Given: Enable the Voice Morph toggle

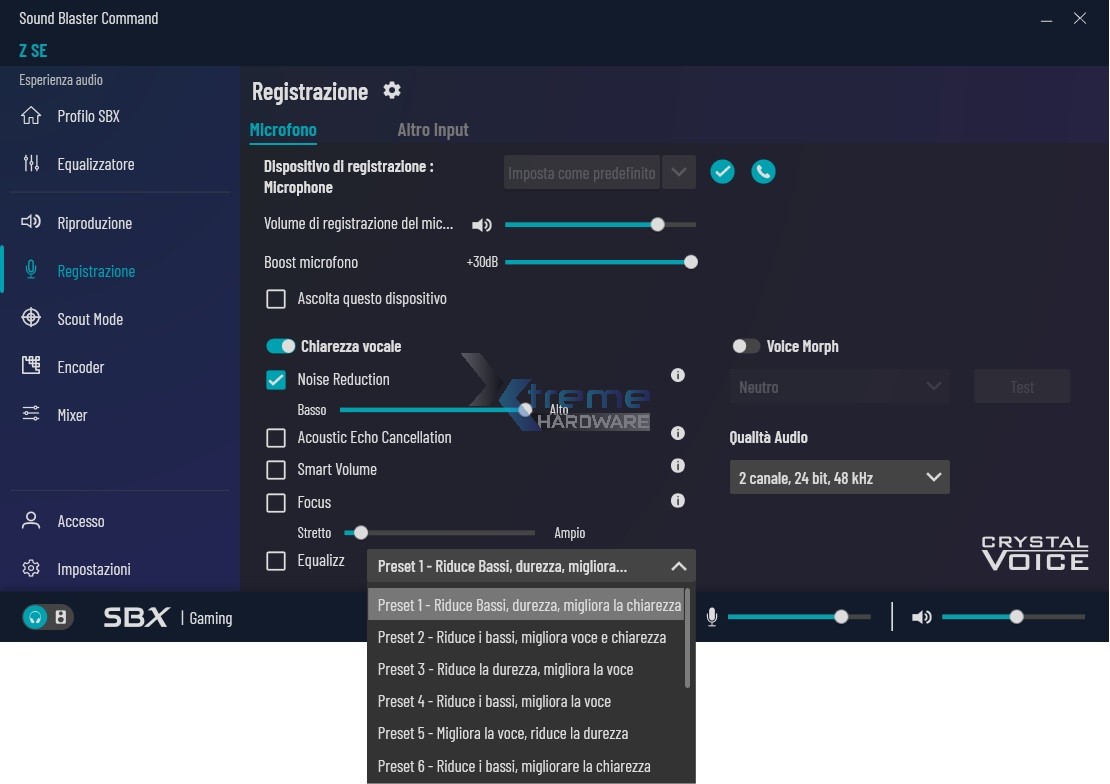Looking at the screenshot, I should [746, 346].
